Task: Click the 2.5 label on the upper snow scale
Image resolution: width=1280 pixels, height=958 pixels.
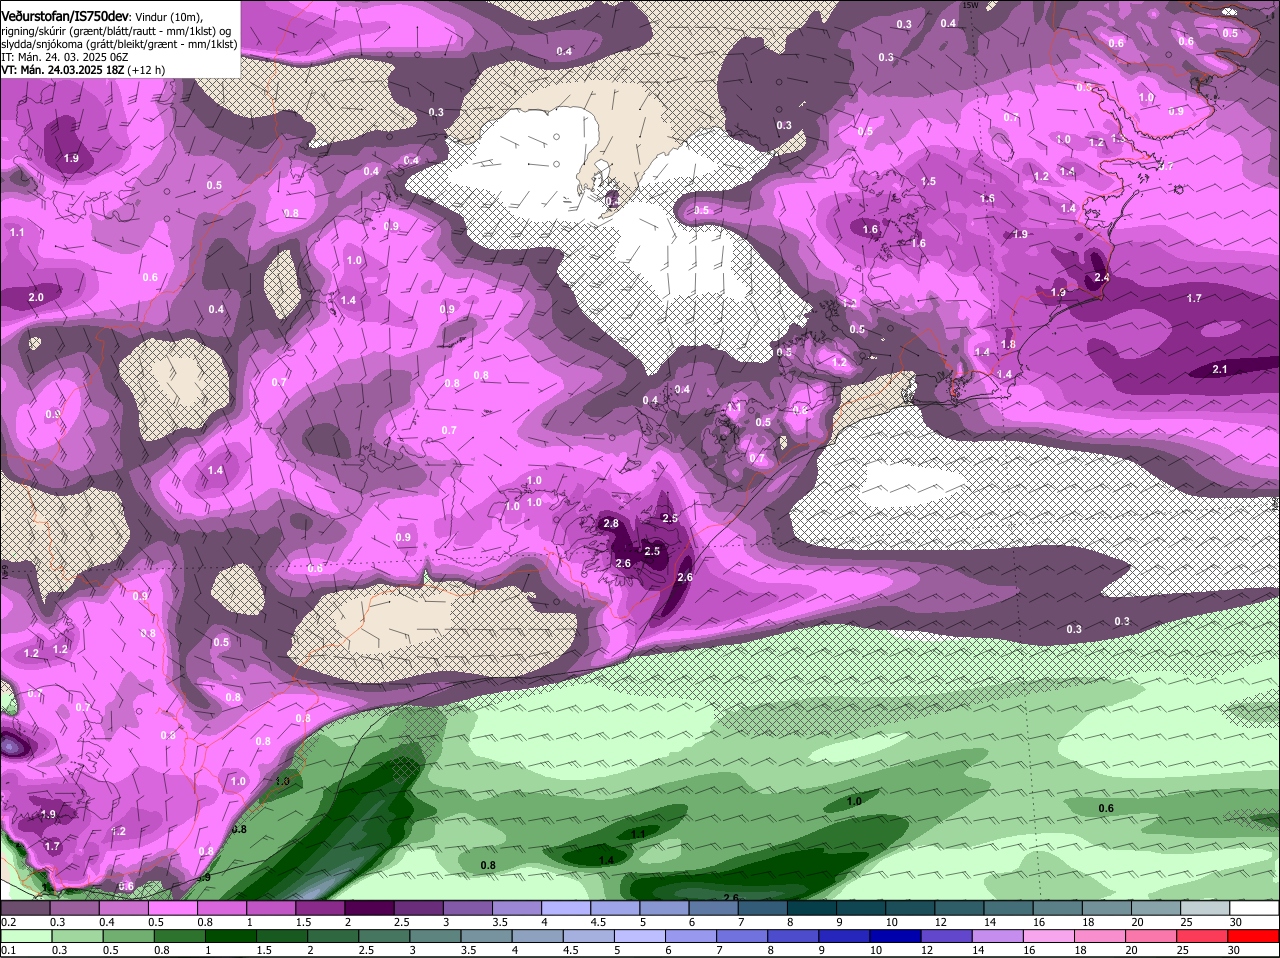Action: coord(403,922)
